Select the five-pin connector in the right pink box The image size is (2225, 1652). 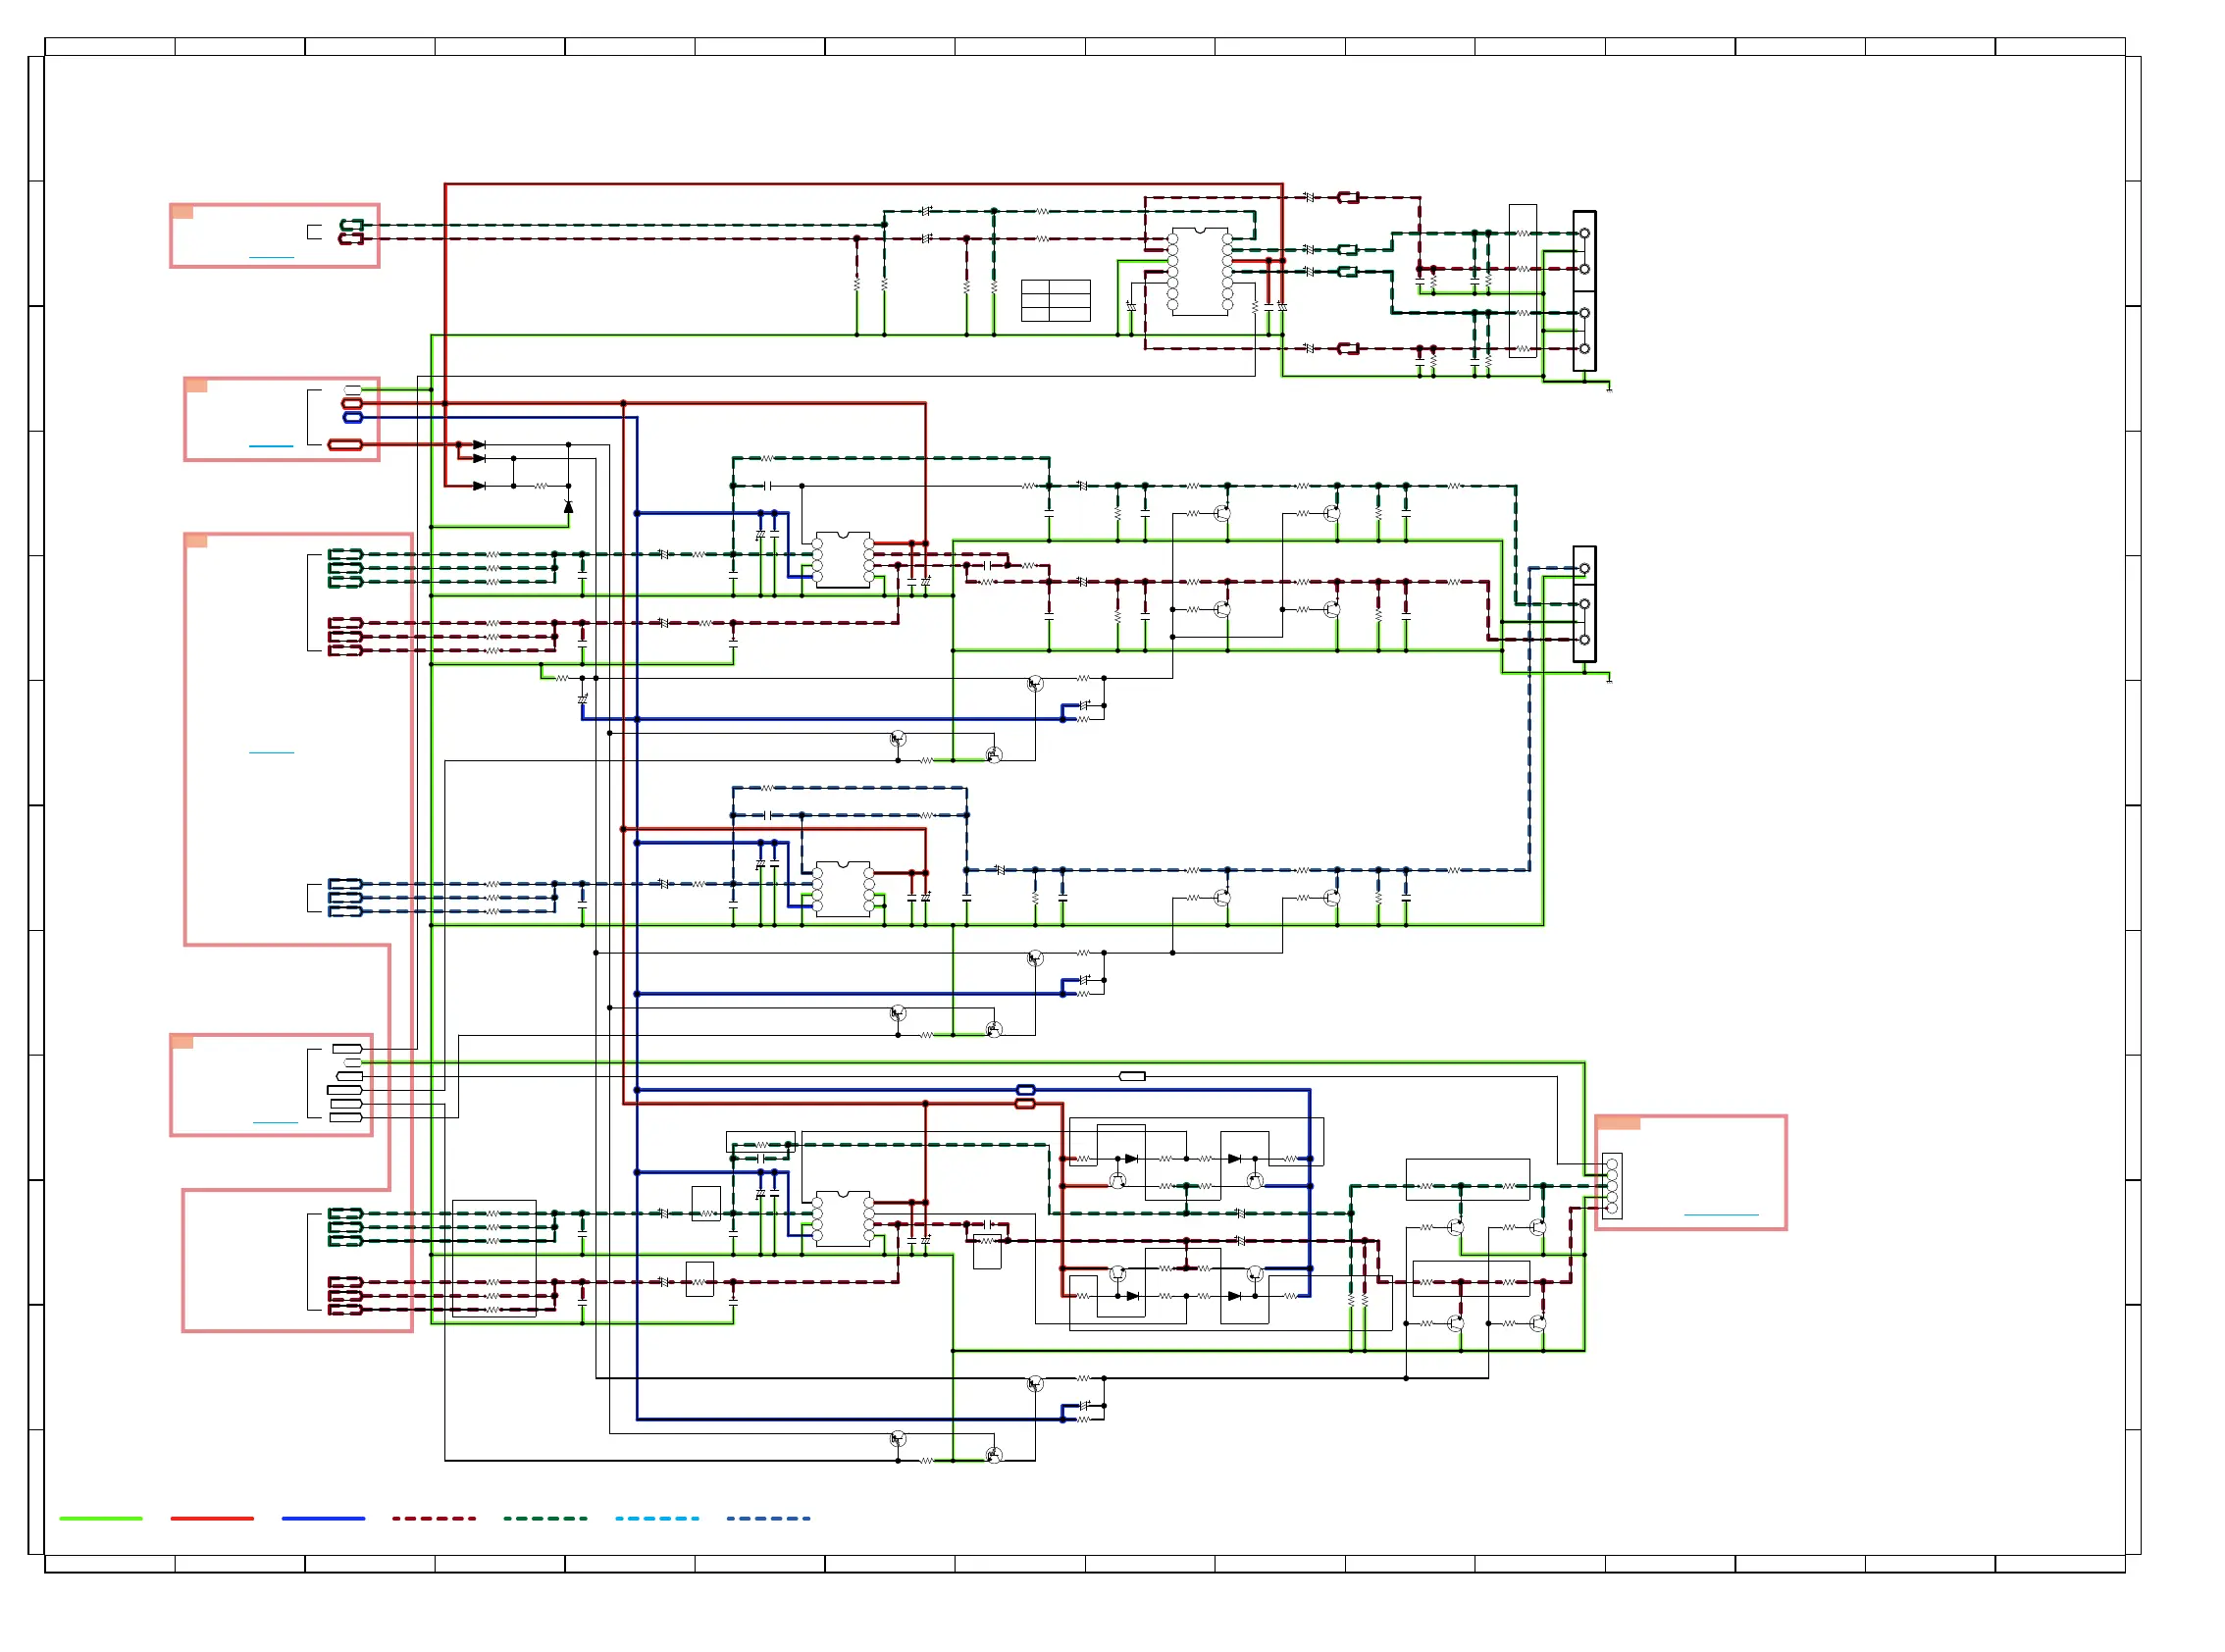point(1612,1187)
